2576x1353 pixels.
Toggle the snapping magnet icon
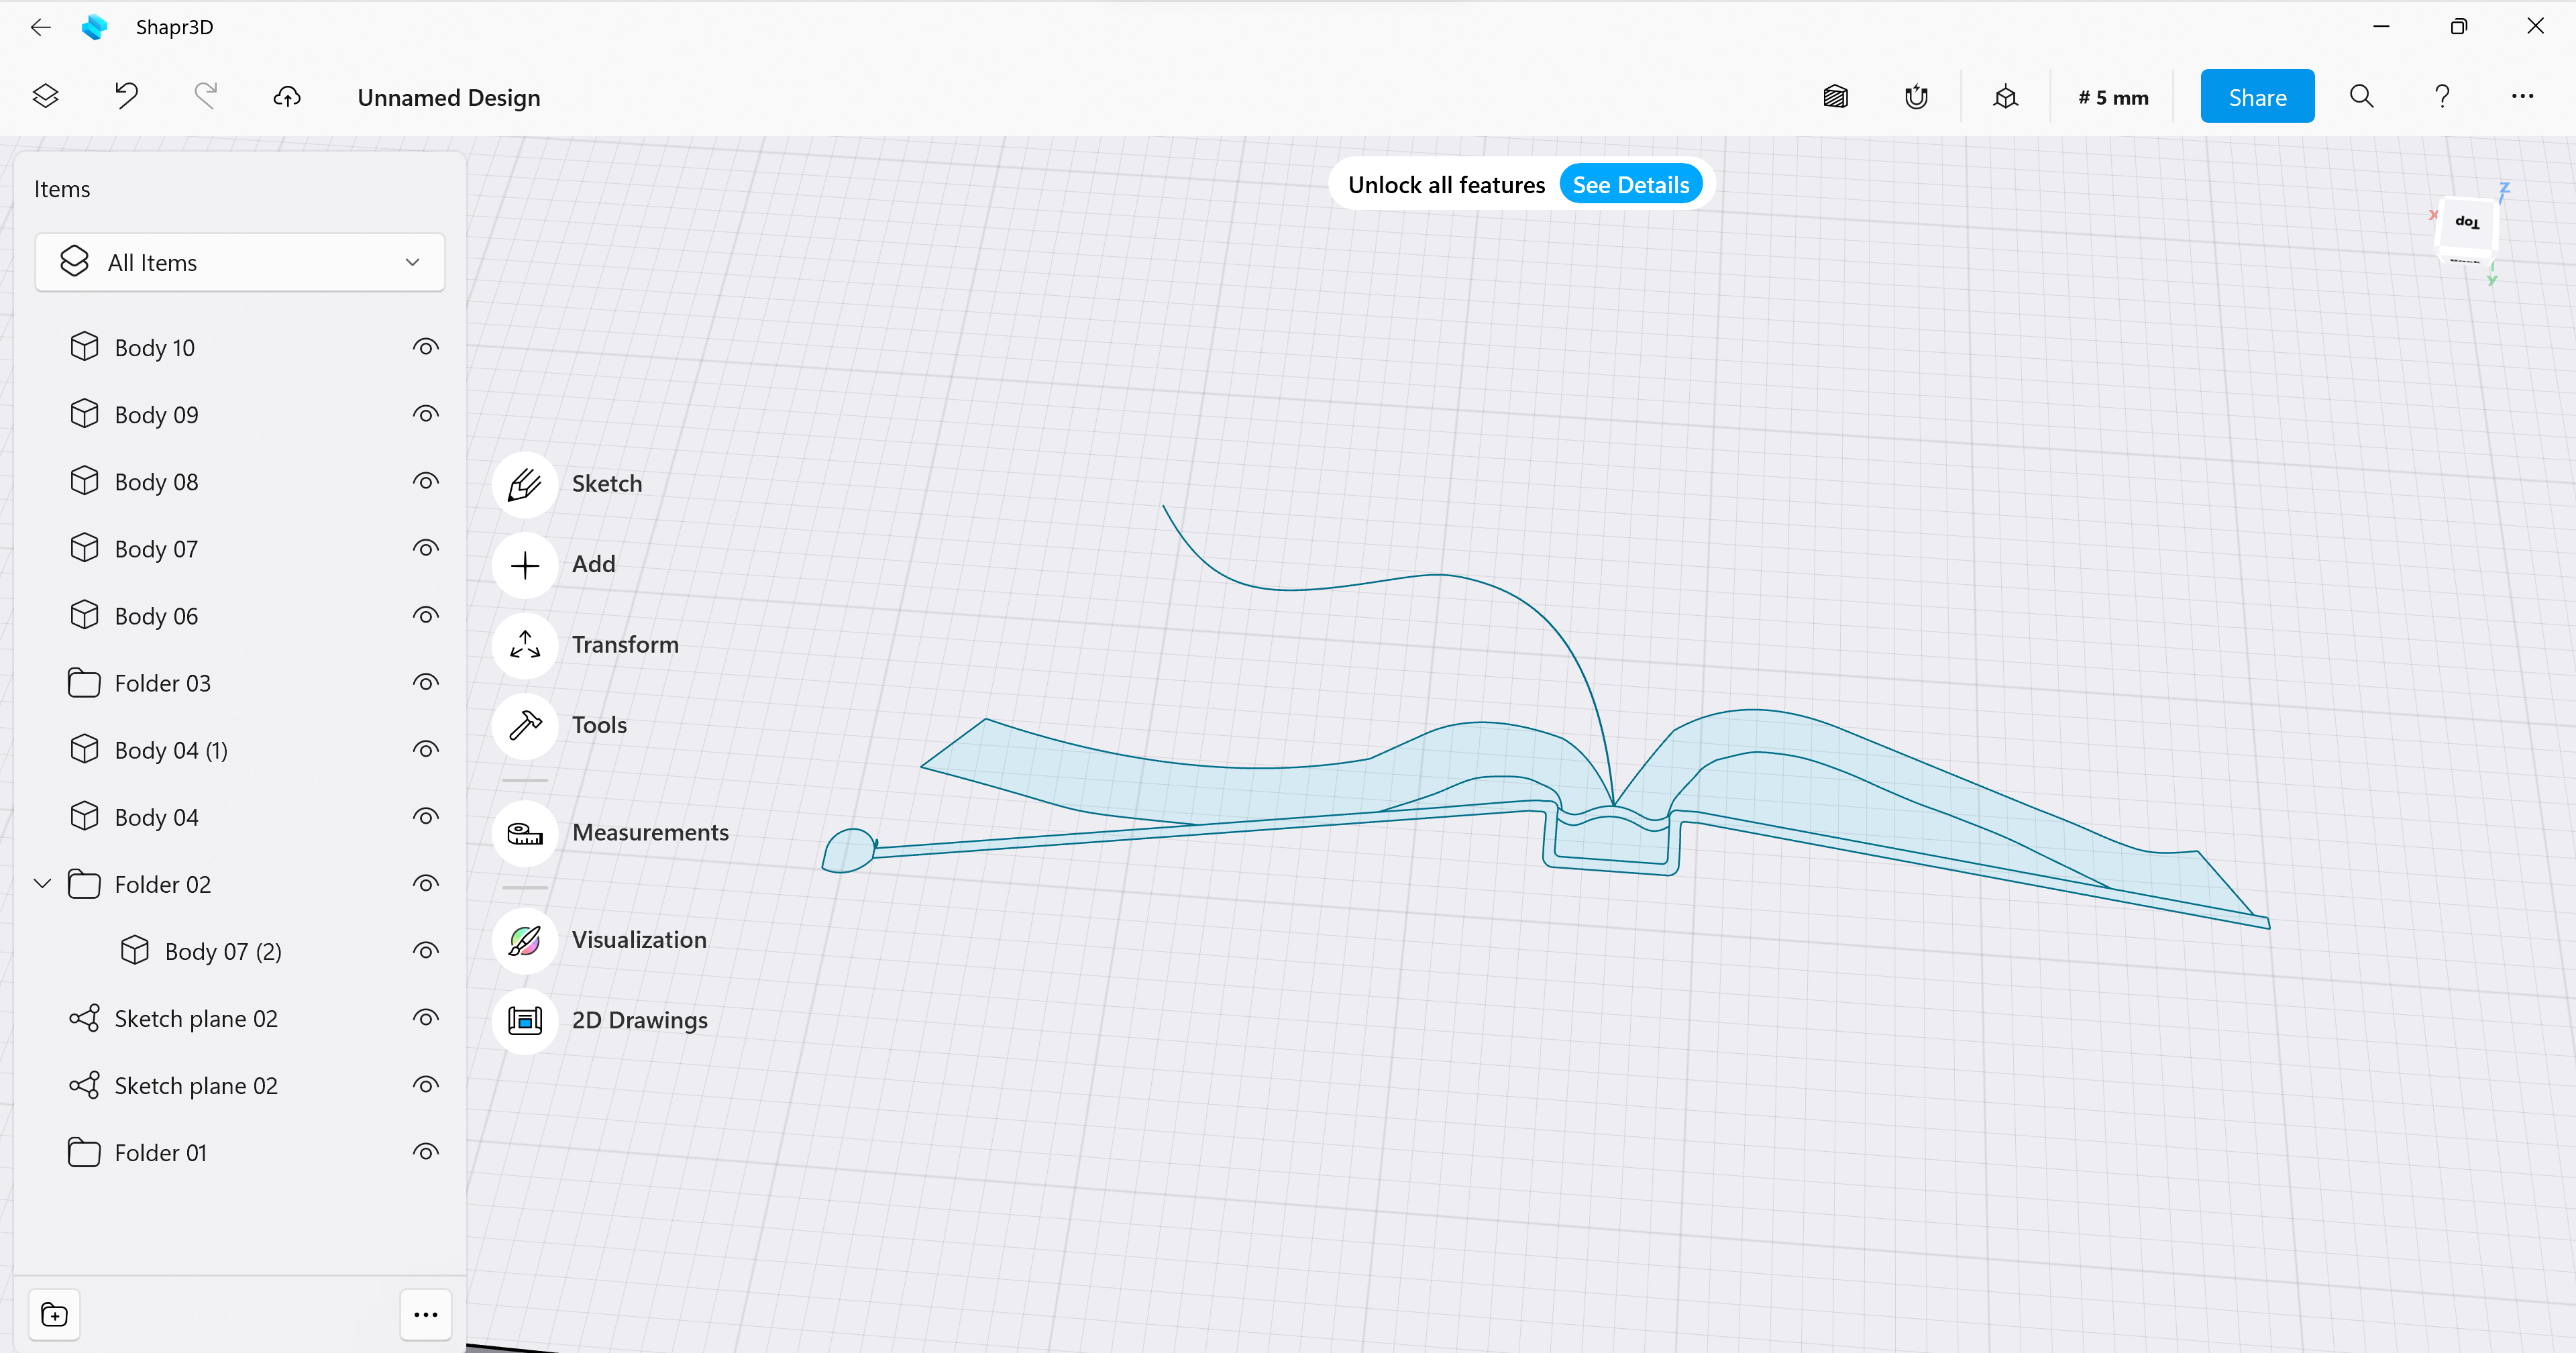click(x=1916, y=97)
